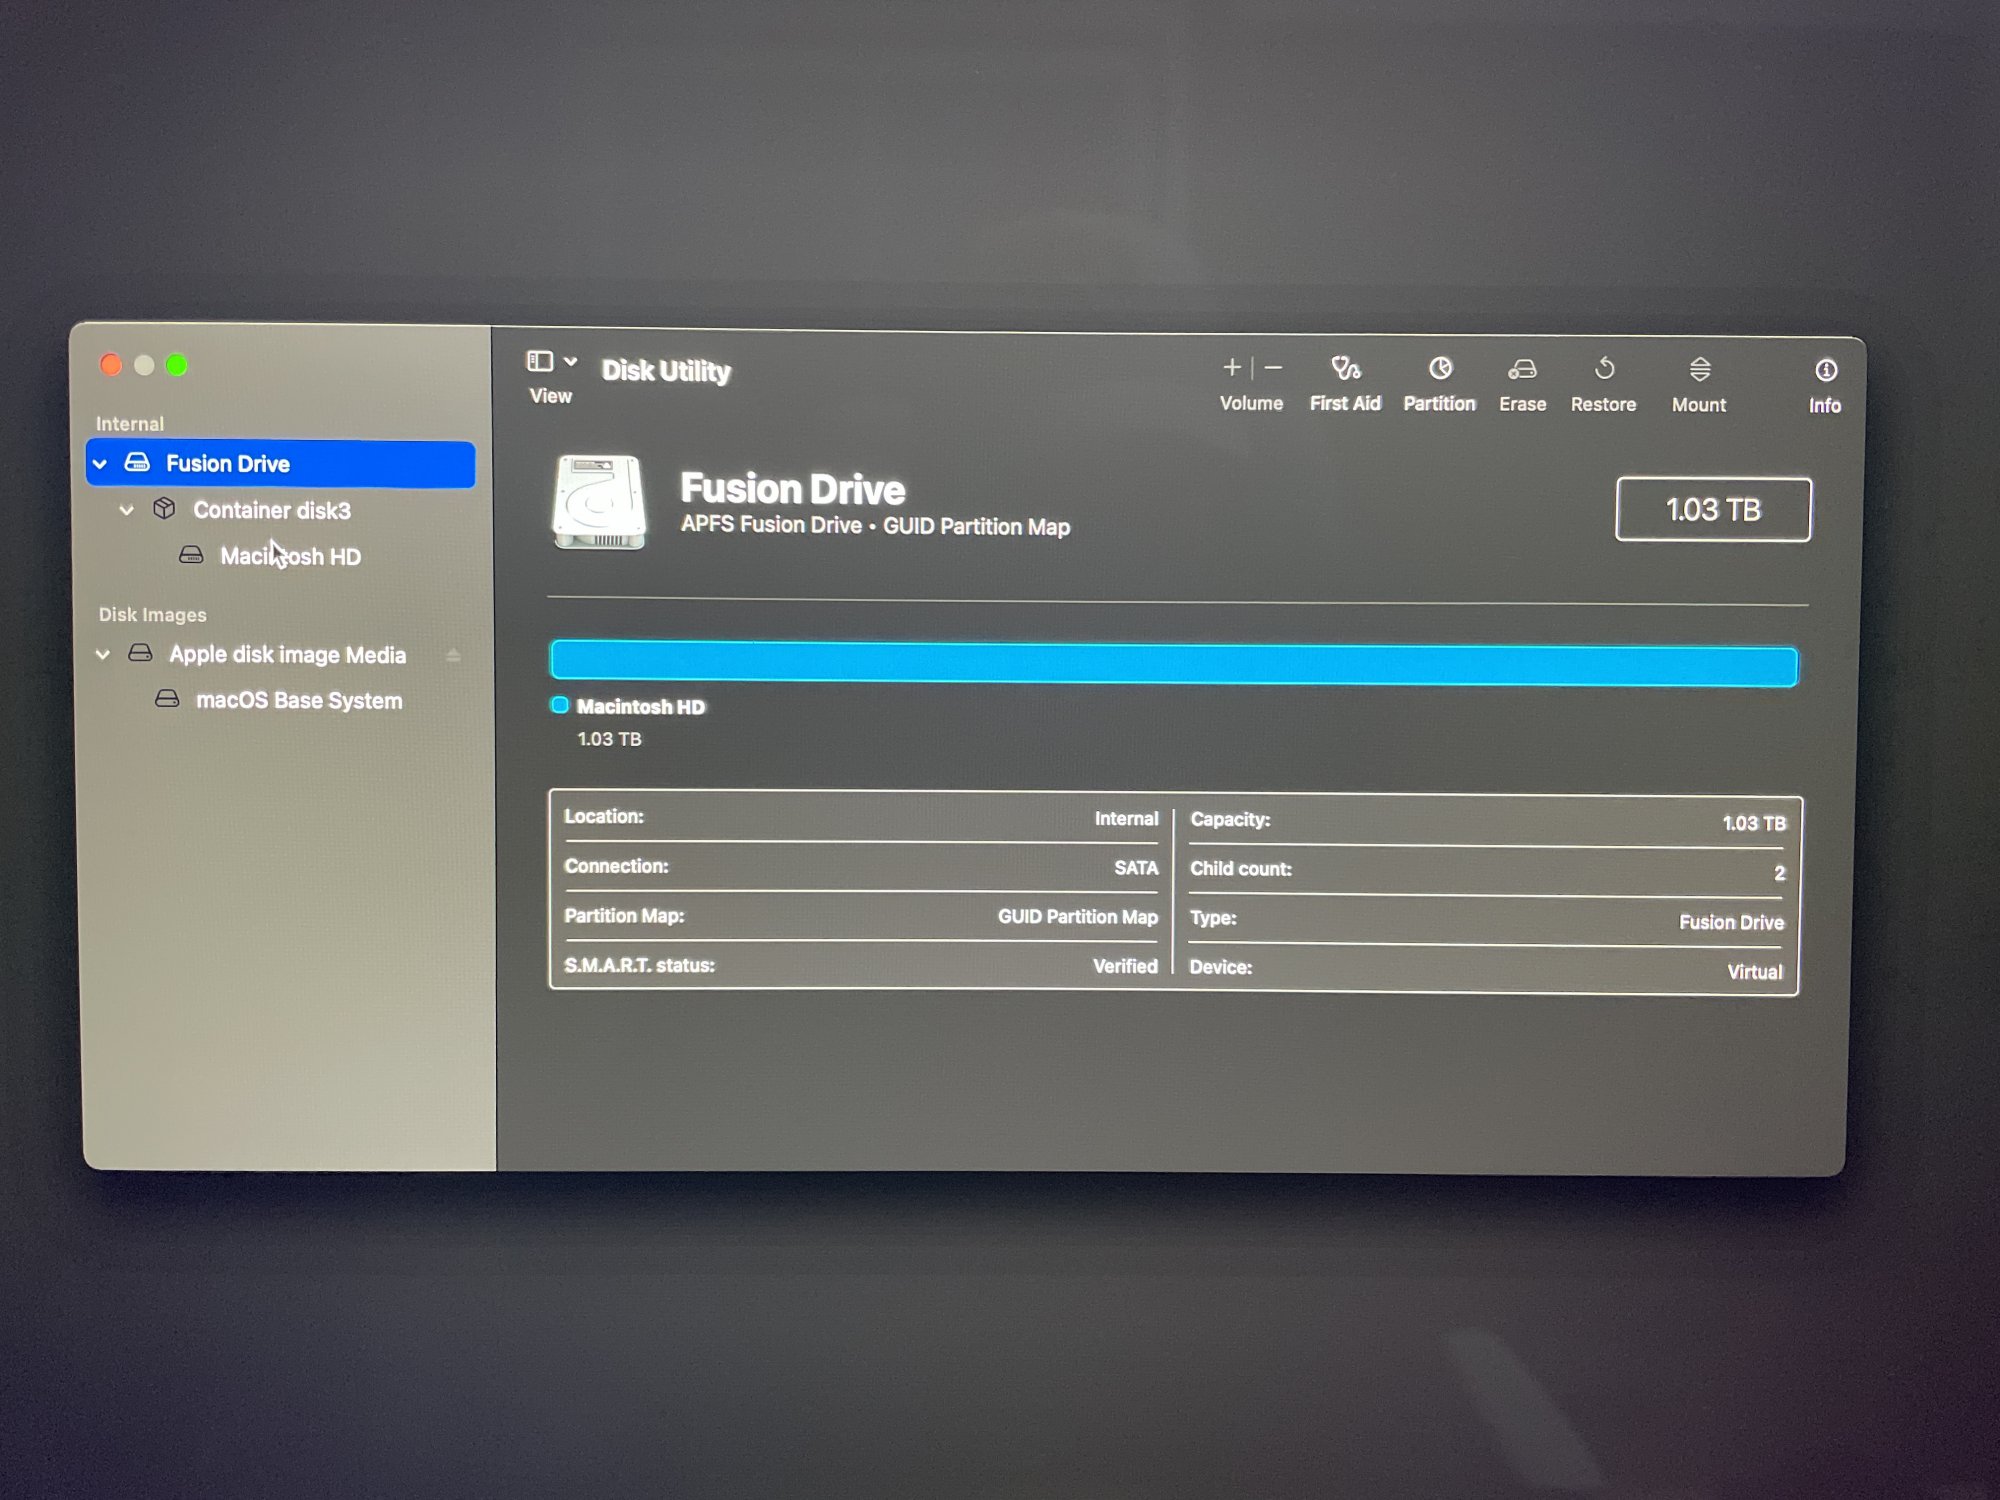This screenshot has height=1500, width=2000.
Task: Open the Info panel
Action: tap(1825, 372)
